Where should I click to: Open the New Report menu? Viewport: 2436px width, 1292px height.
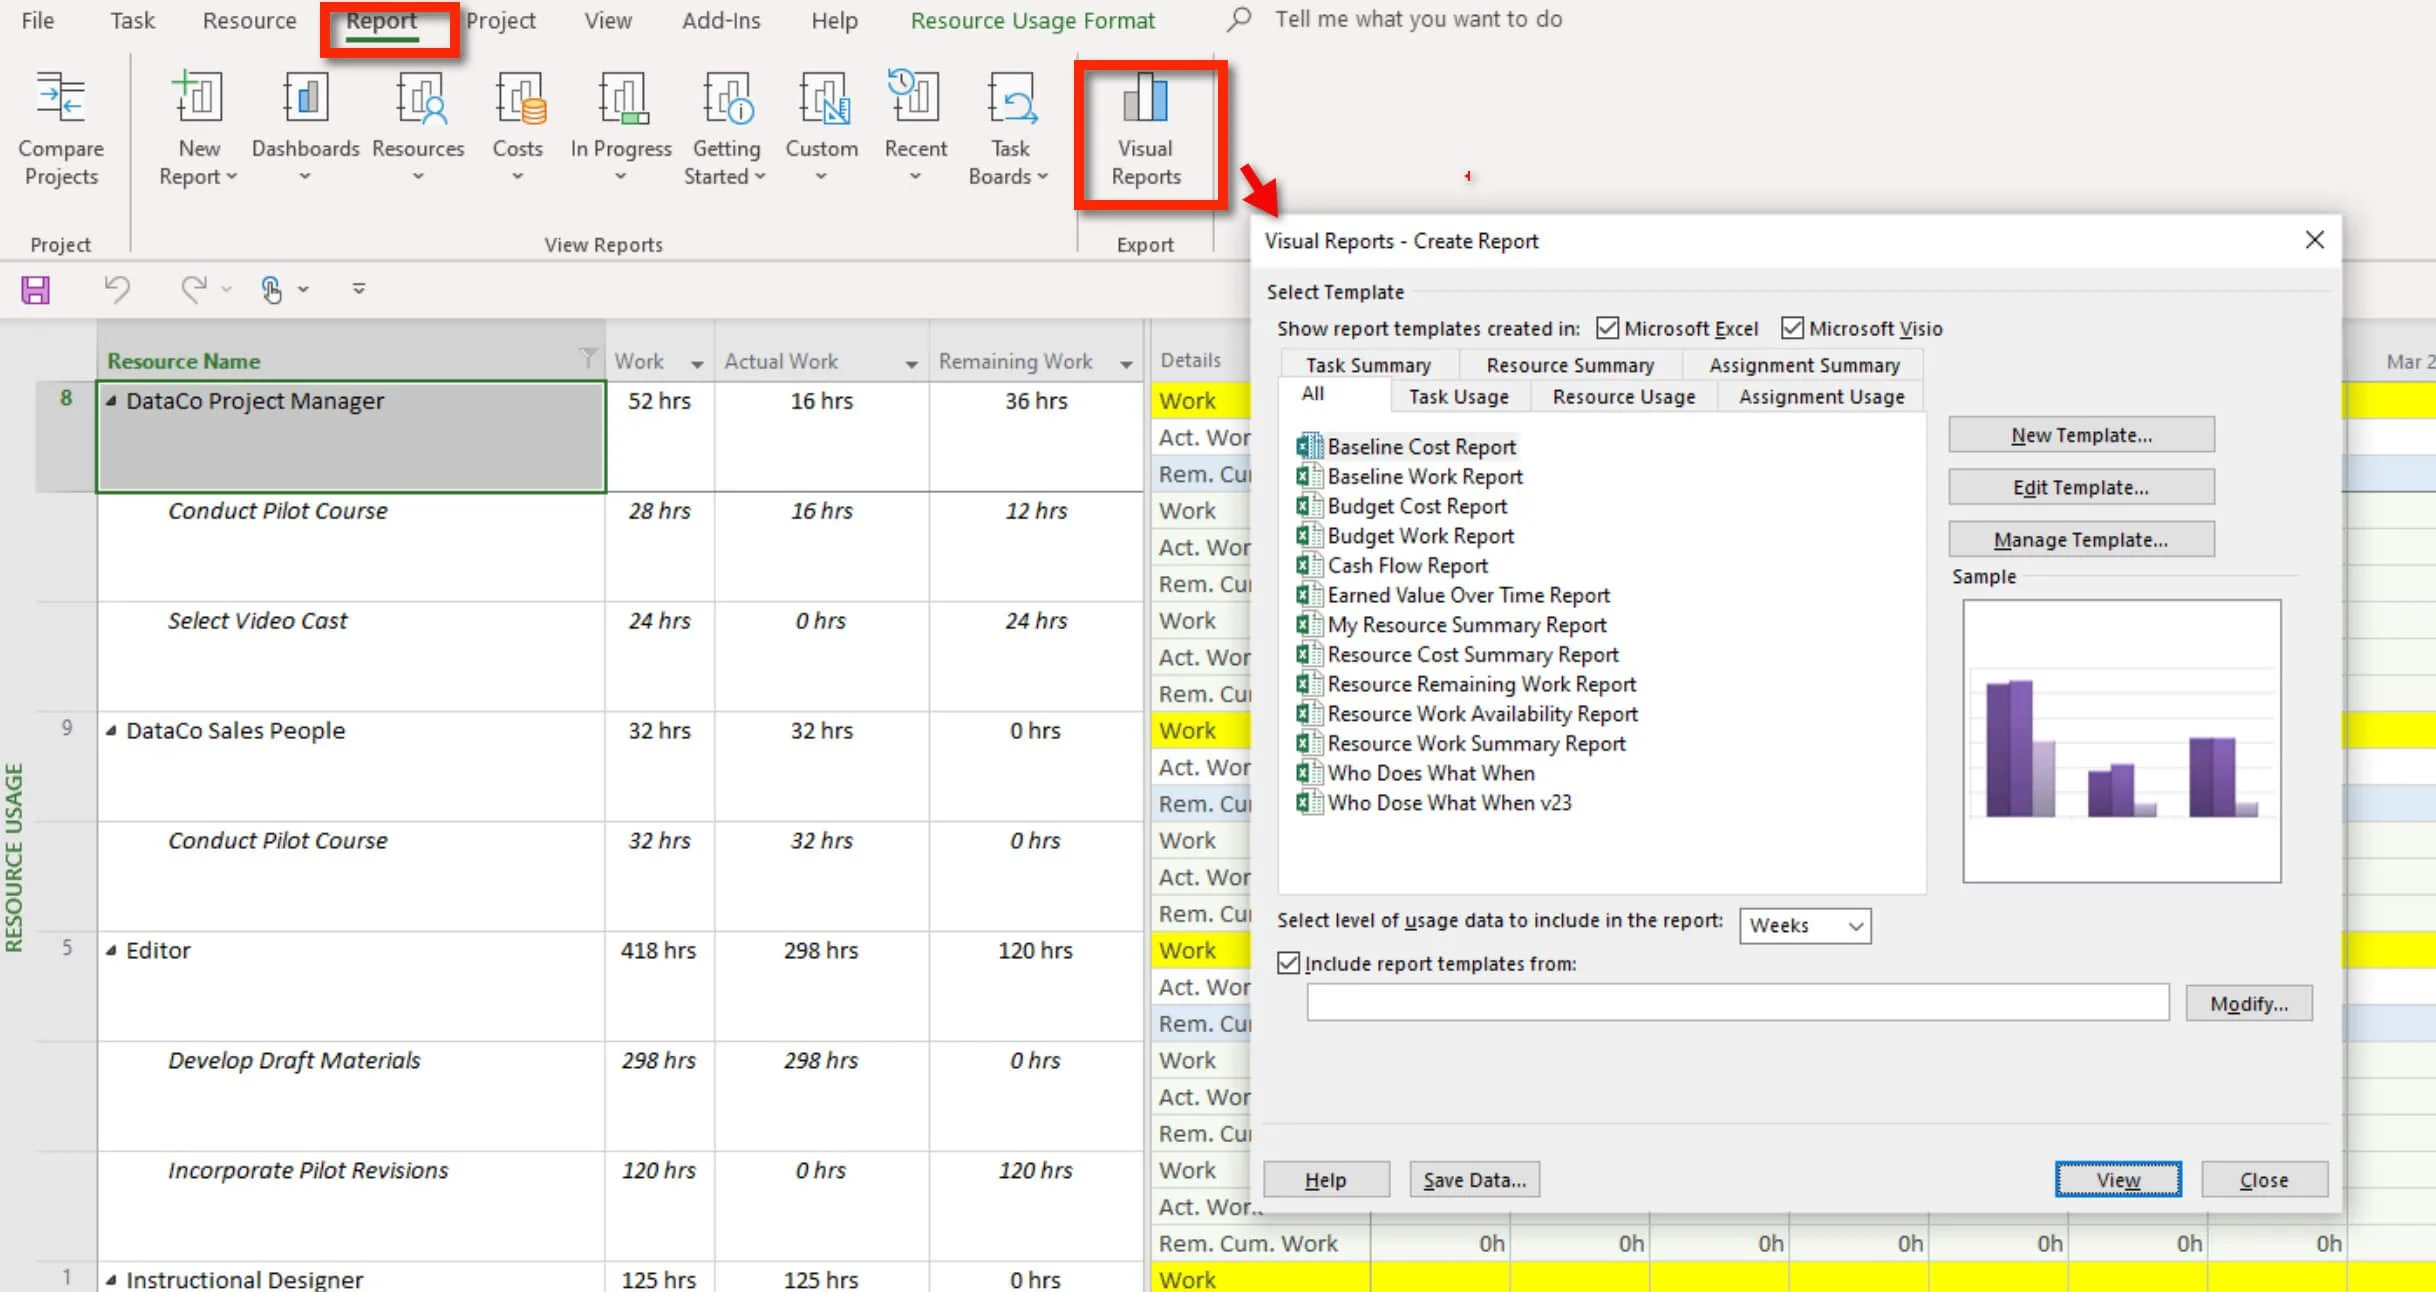pos(199,130)
